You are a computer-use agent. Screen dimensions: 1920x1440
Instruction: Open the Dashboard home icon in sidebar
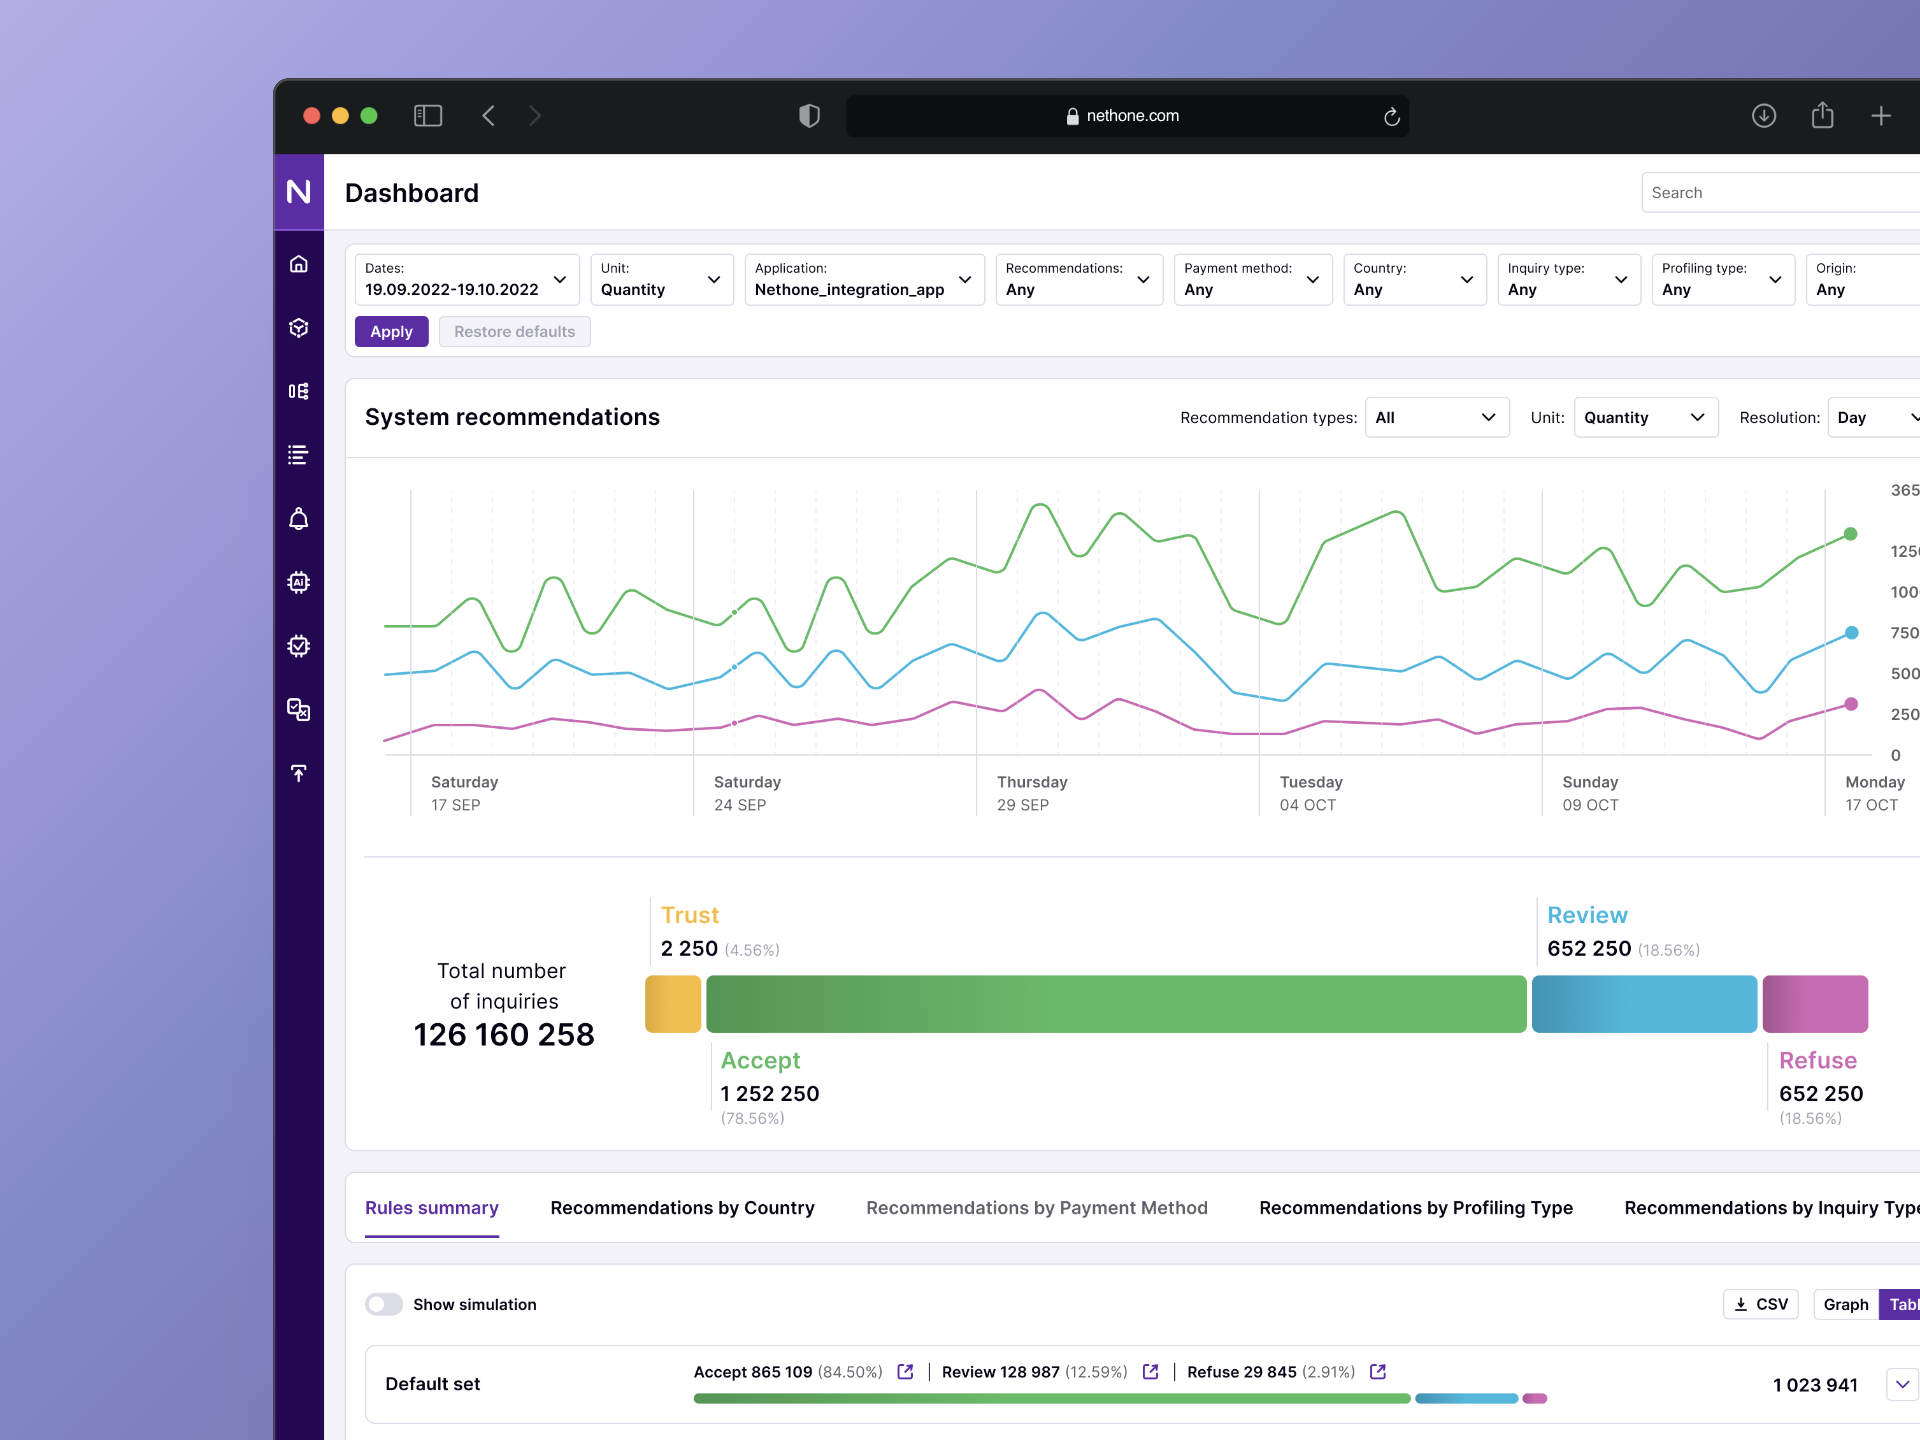pos(298,263)
